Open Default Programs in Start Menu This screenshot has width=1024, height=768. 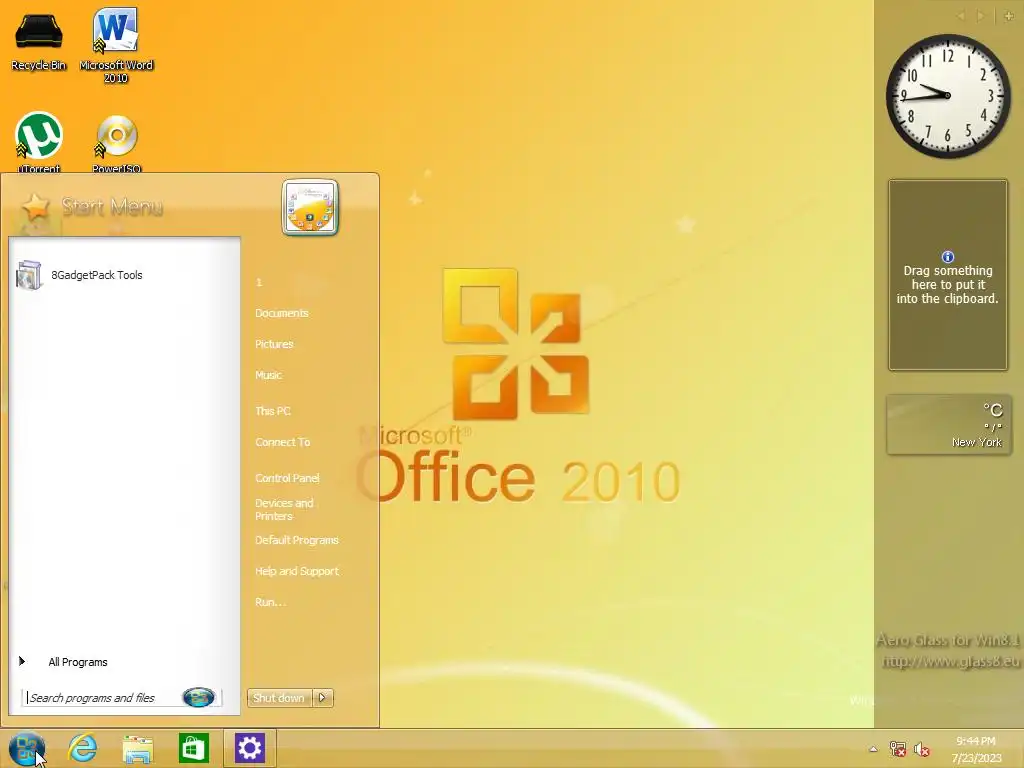[296, 540]
